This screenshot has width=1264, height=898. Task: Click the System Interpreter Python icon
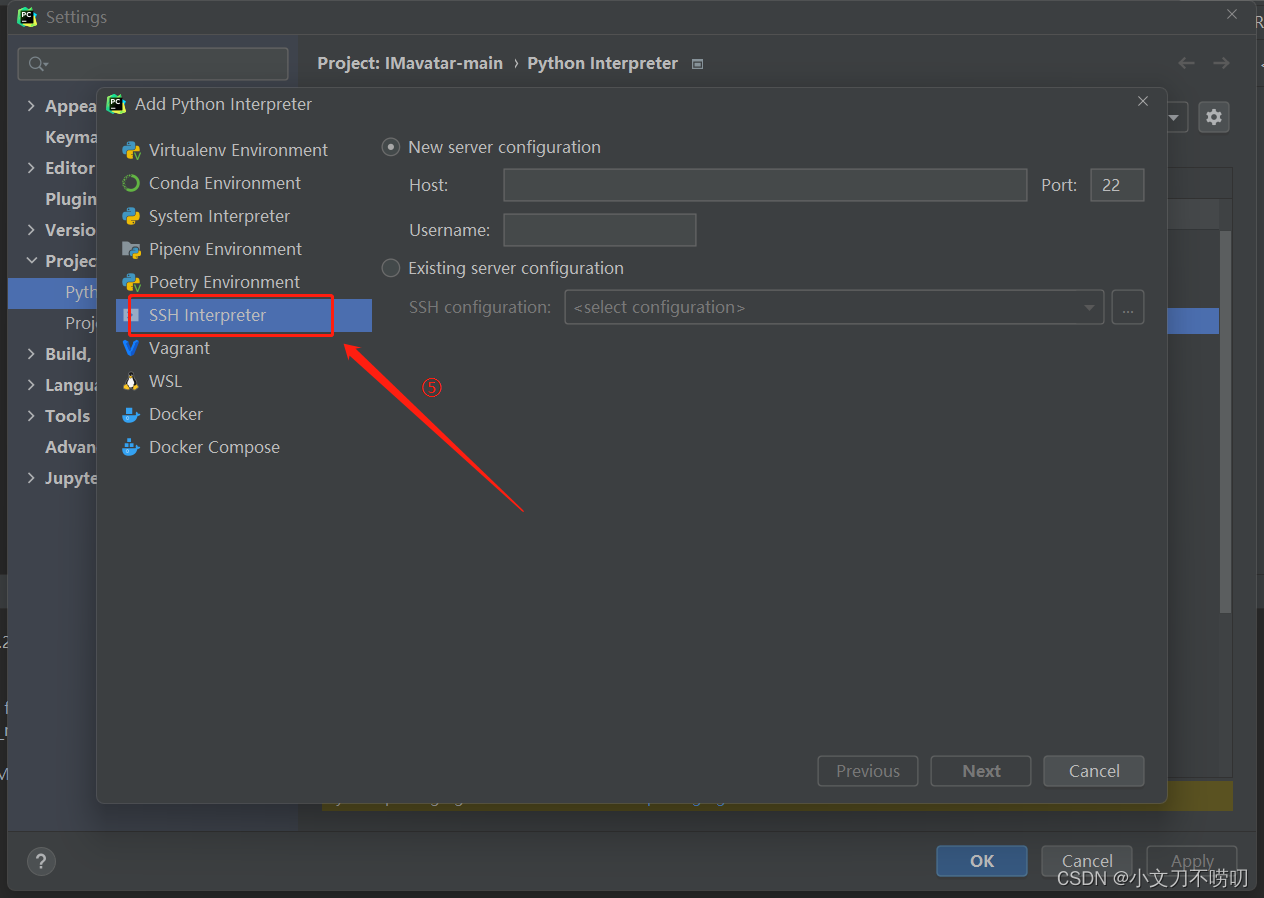click(131, 216)
